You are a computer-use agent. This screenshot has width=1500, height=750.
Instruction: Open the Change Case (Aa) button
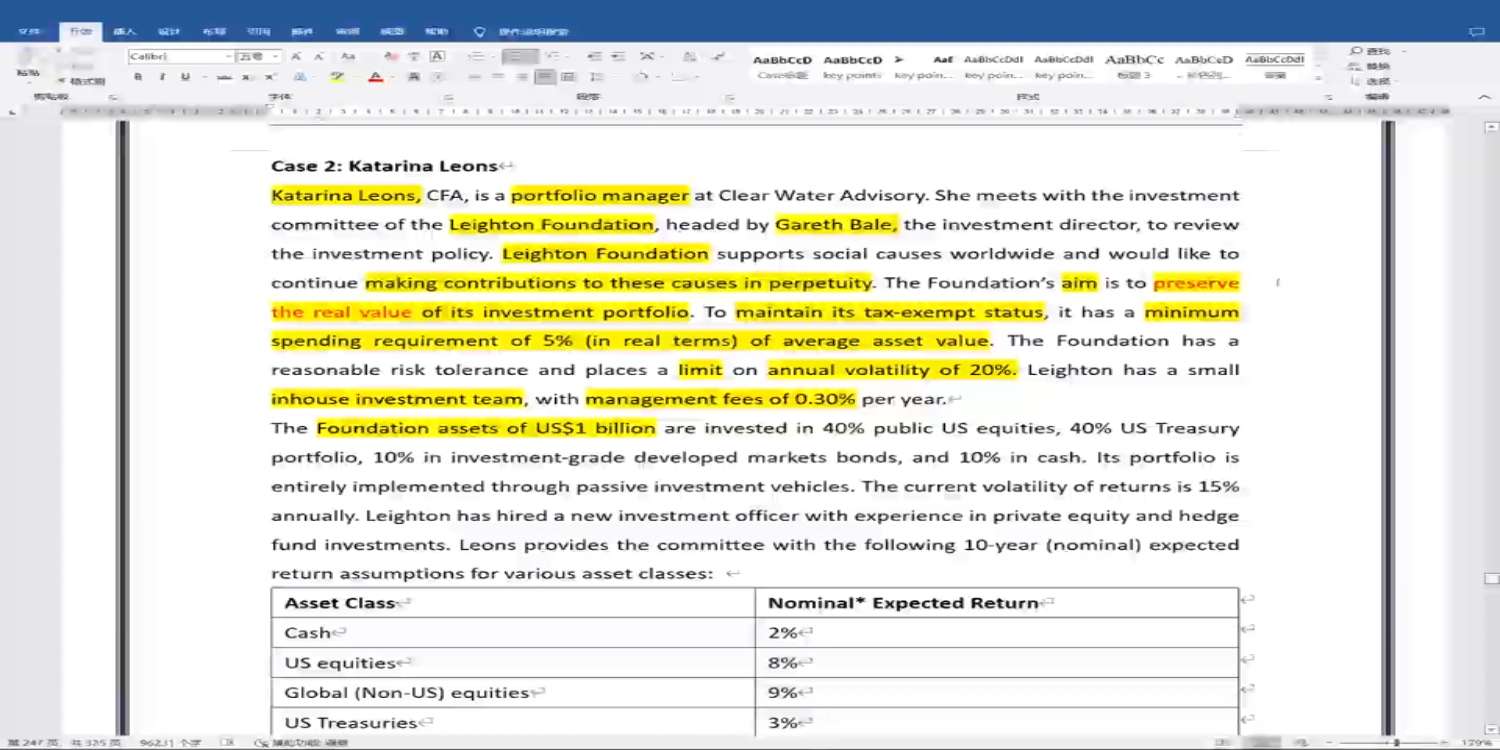coord(348,57)
